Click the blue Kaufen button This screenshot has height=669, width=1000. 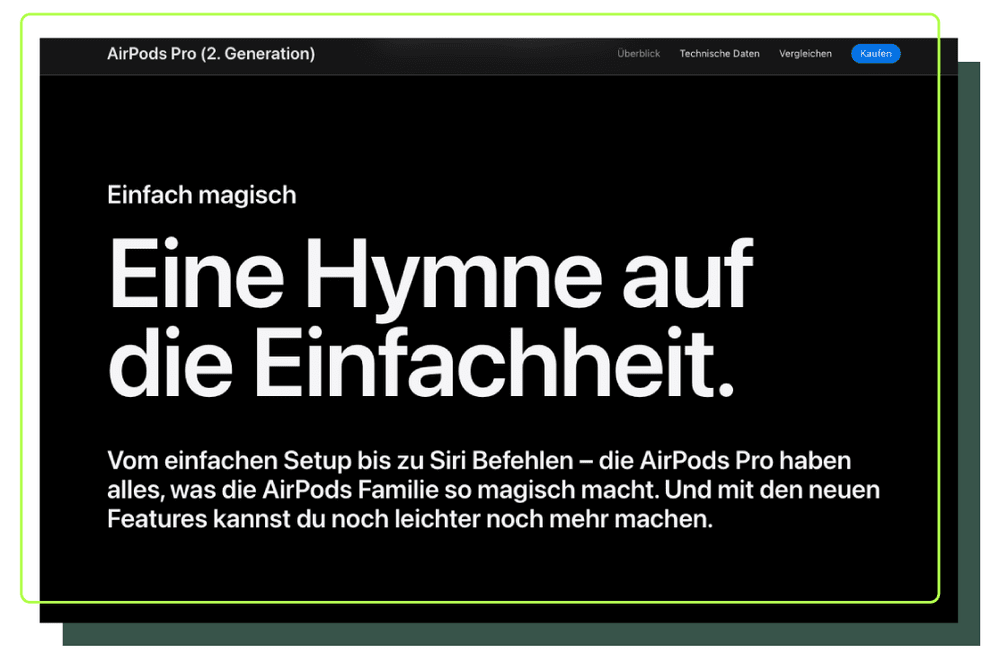point(875,54)
